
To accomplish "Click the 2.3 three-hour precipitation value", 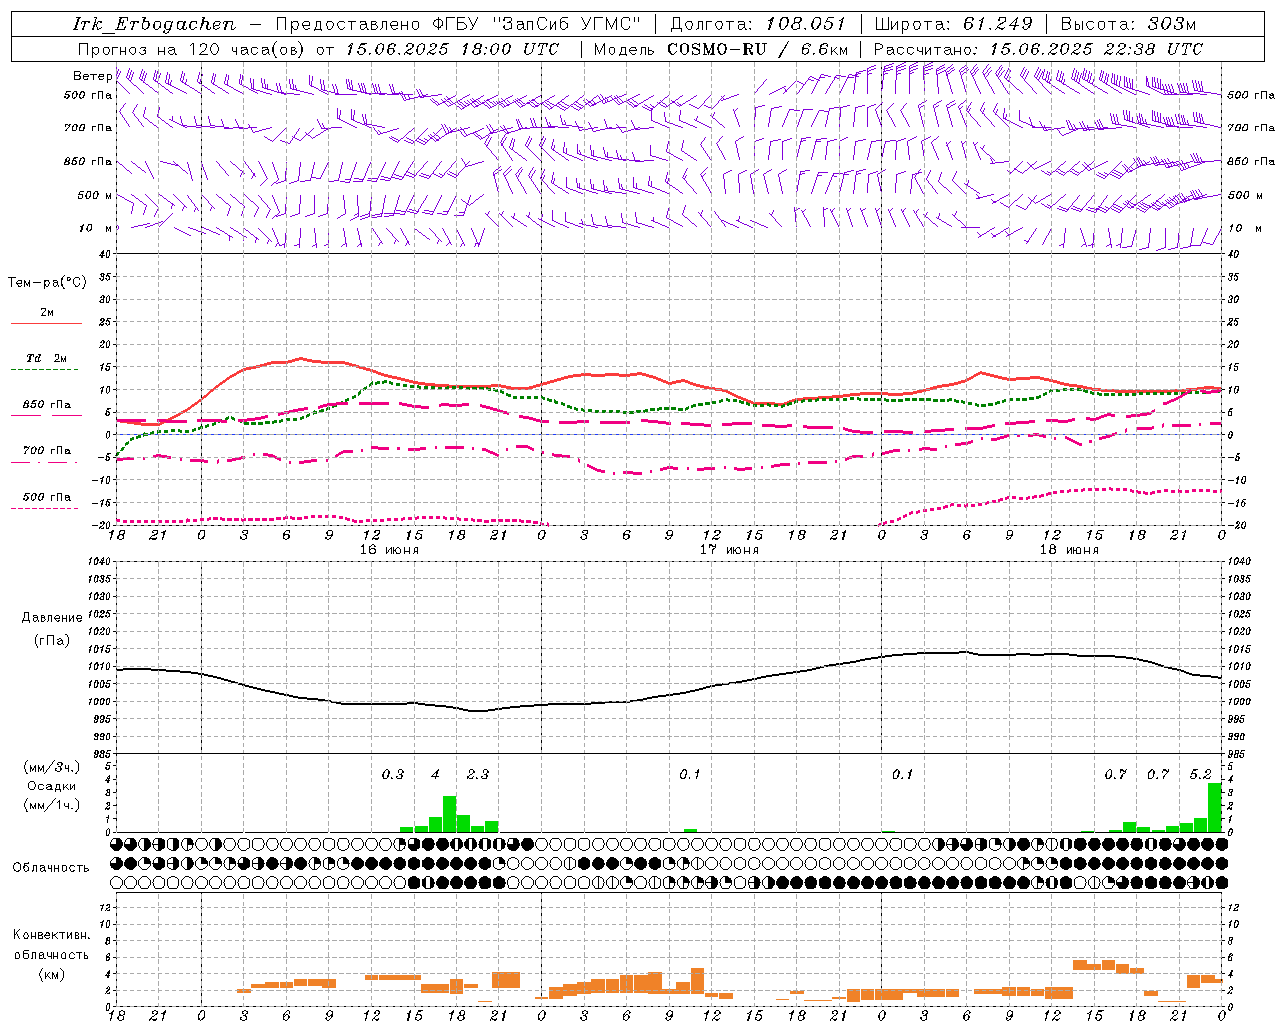I will click(x=478, y=774).
